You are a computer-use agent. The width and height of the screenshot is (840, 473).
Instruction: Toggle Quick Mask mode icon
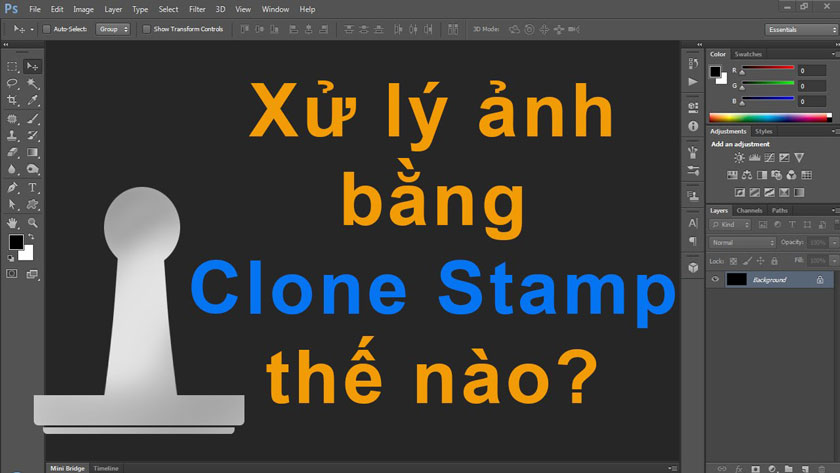12,274
